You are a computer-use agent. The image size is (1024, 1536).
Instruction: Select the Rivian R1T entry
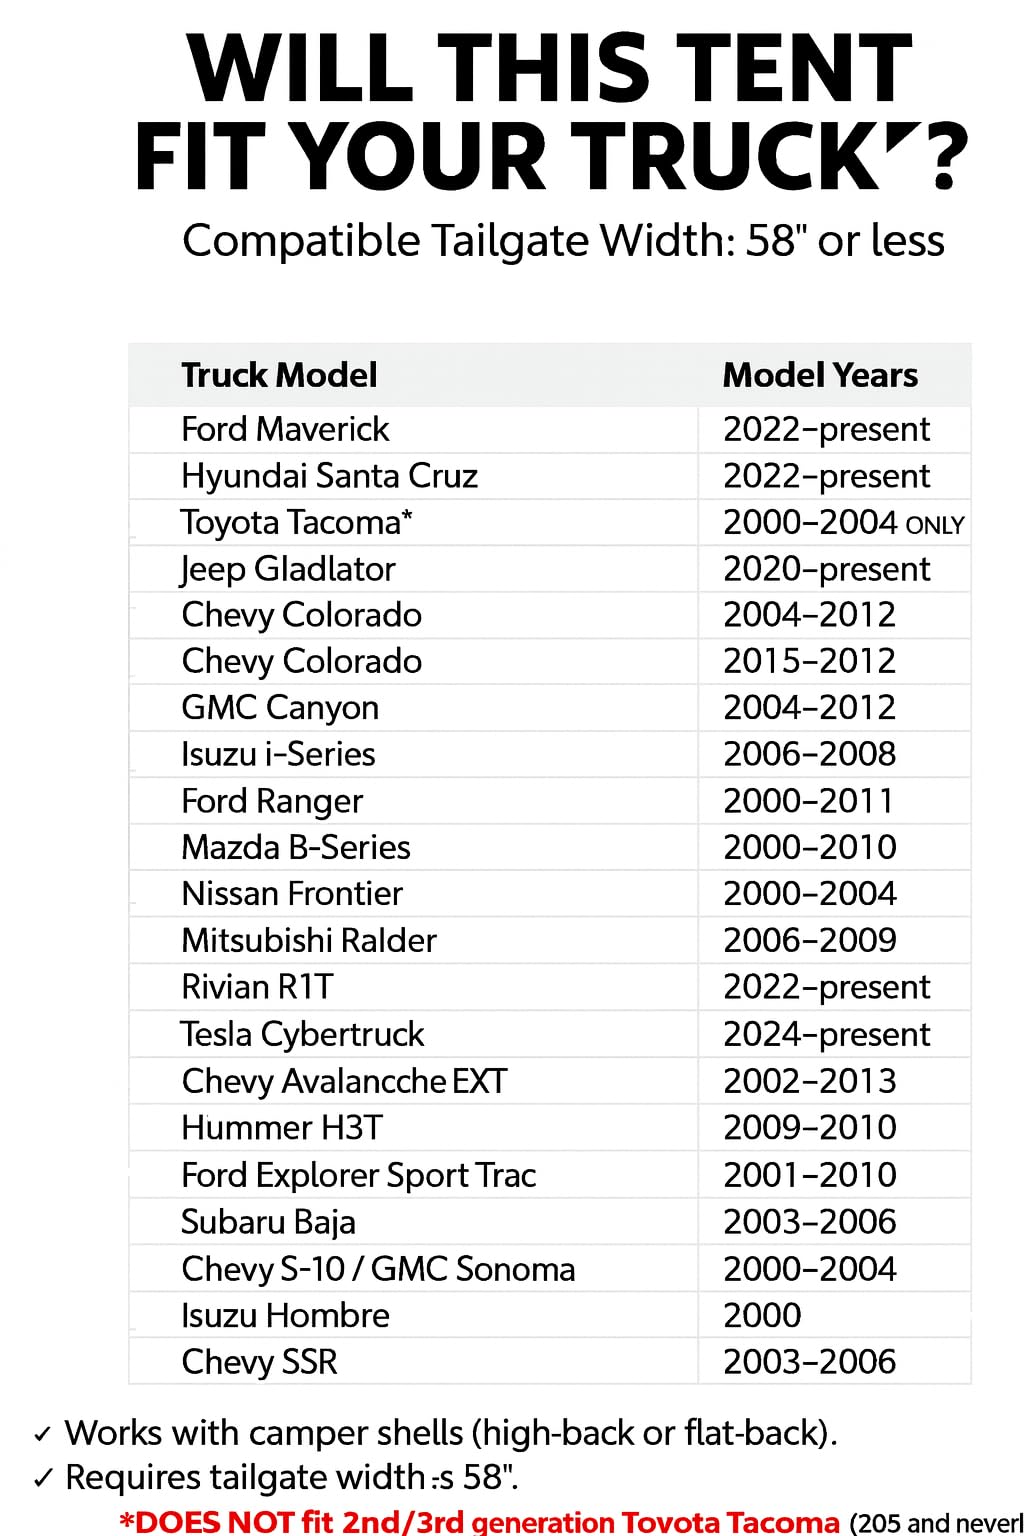[x=257, y=987]
